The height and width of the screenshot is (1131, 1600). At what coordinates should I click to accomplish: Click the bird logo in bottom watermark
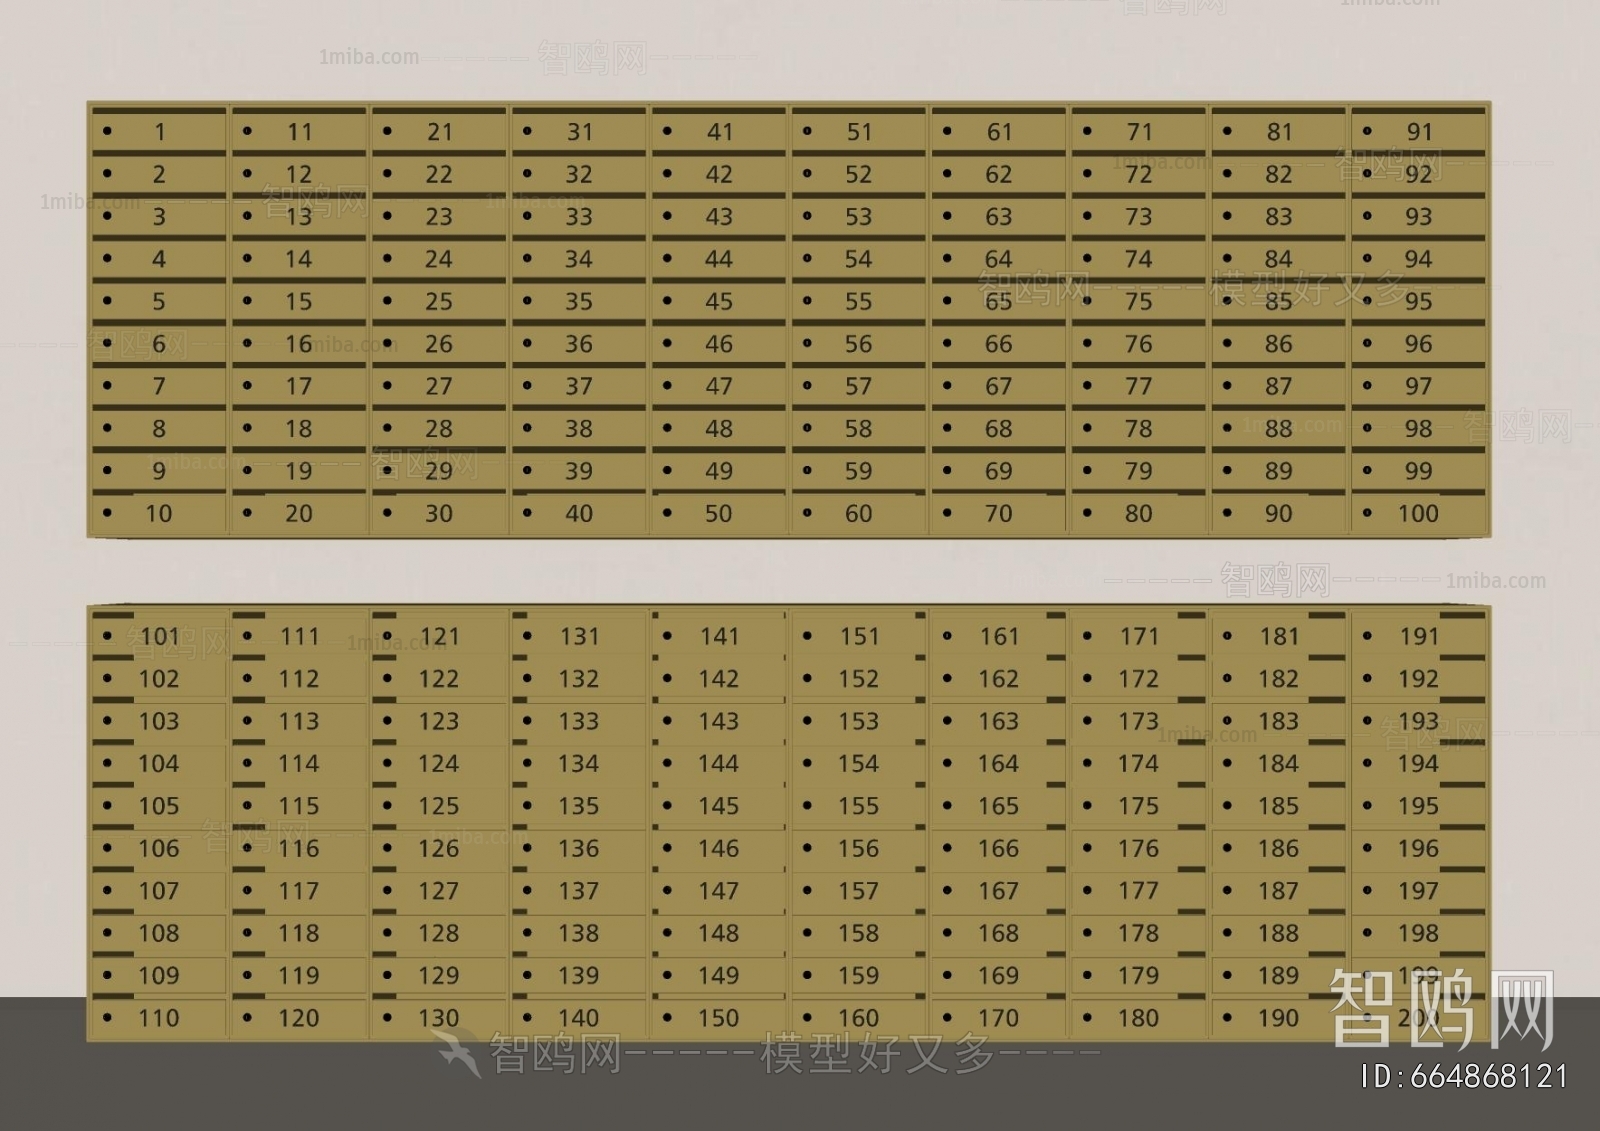[457, 1055]
